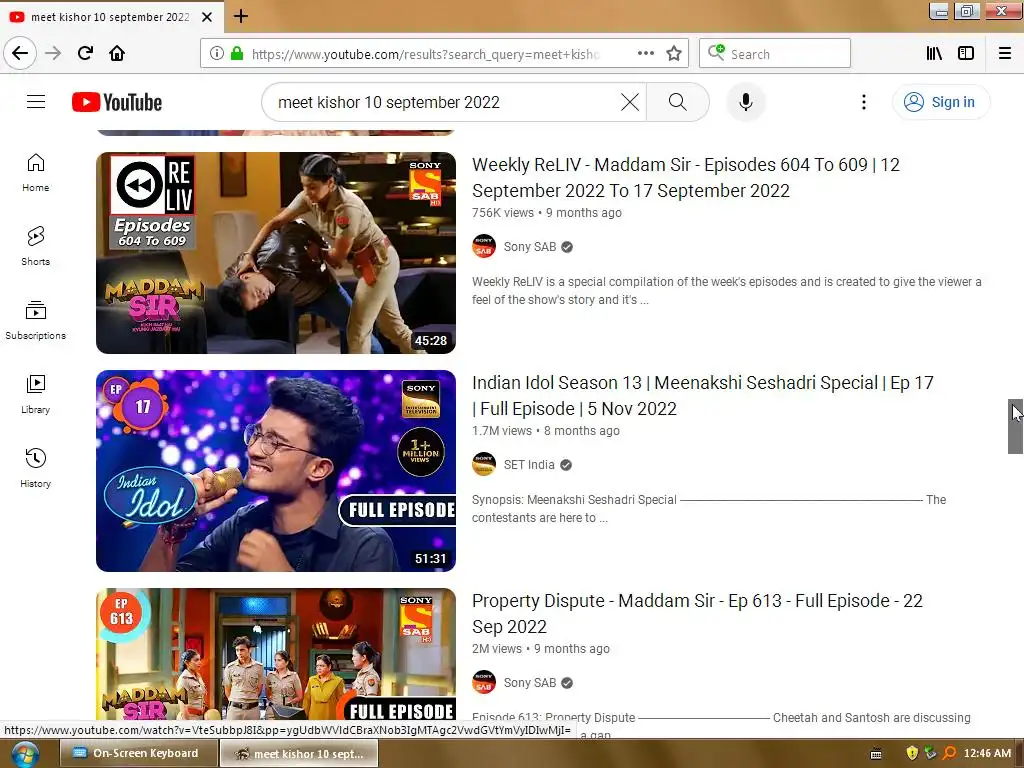1024x768 pixels.
Task: Open Property Dispute Maddam Sir video title
Action: tap(697, 613)
